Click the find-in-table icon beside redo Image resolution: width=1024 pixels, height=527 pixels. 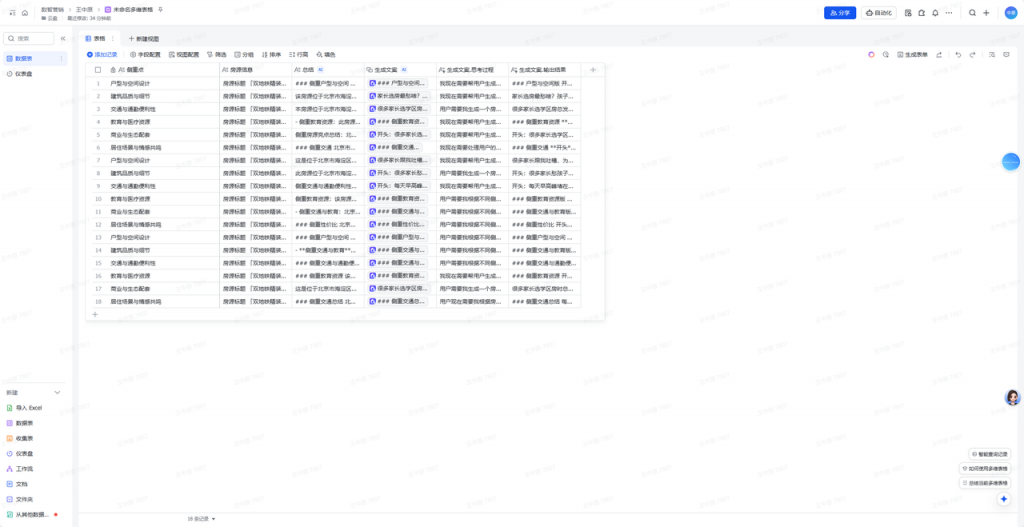click(x=992, y=55)
